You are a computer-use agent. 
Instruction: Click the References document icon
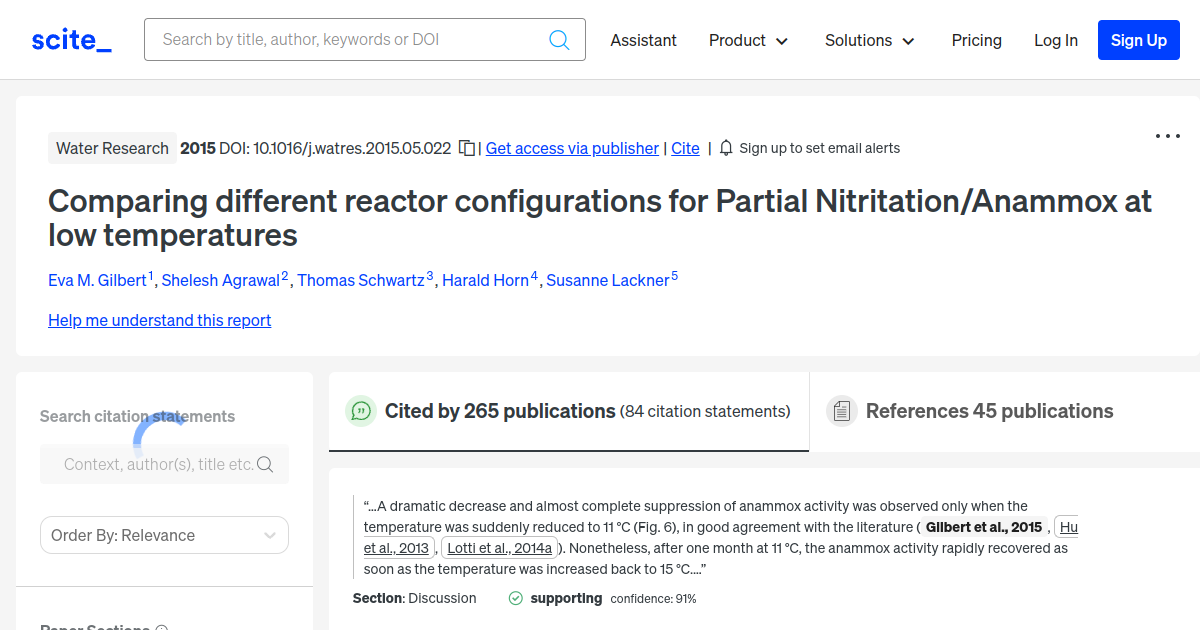pyautogui.click(x=841, y=411)
